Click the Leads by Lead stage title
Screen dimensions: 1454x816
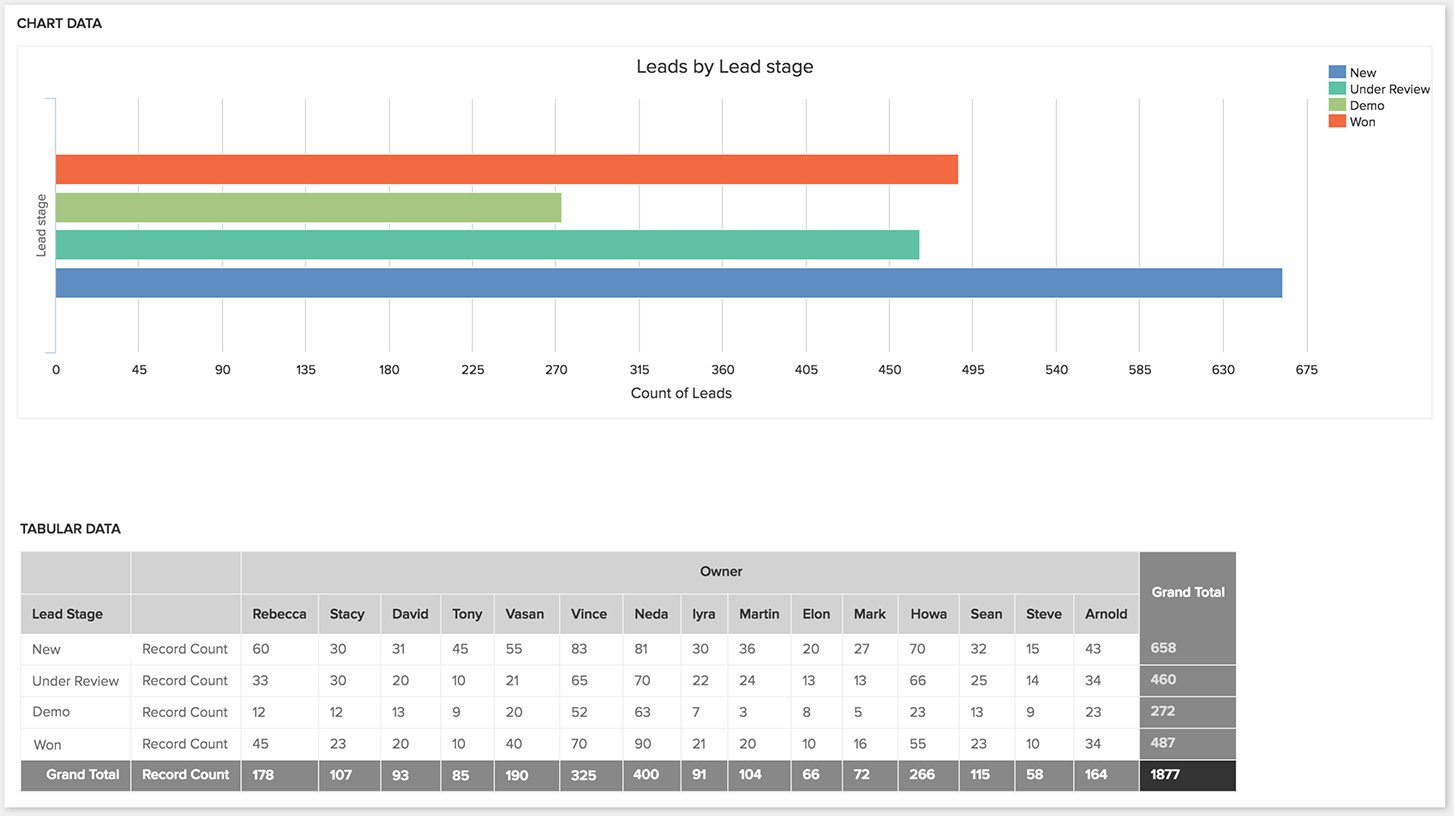(725, 67)
